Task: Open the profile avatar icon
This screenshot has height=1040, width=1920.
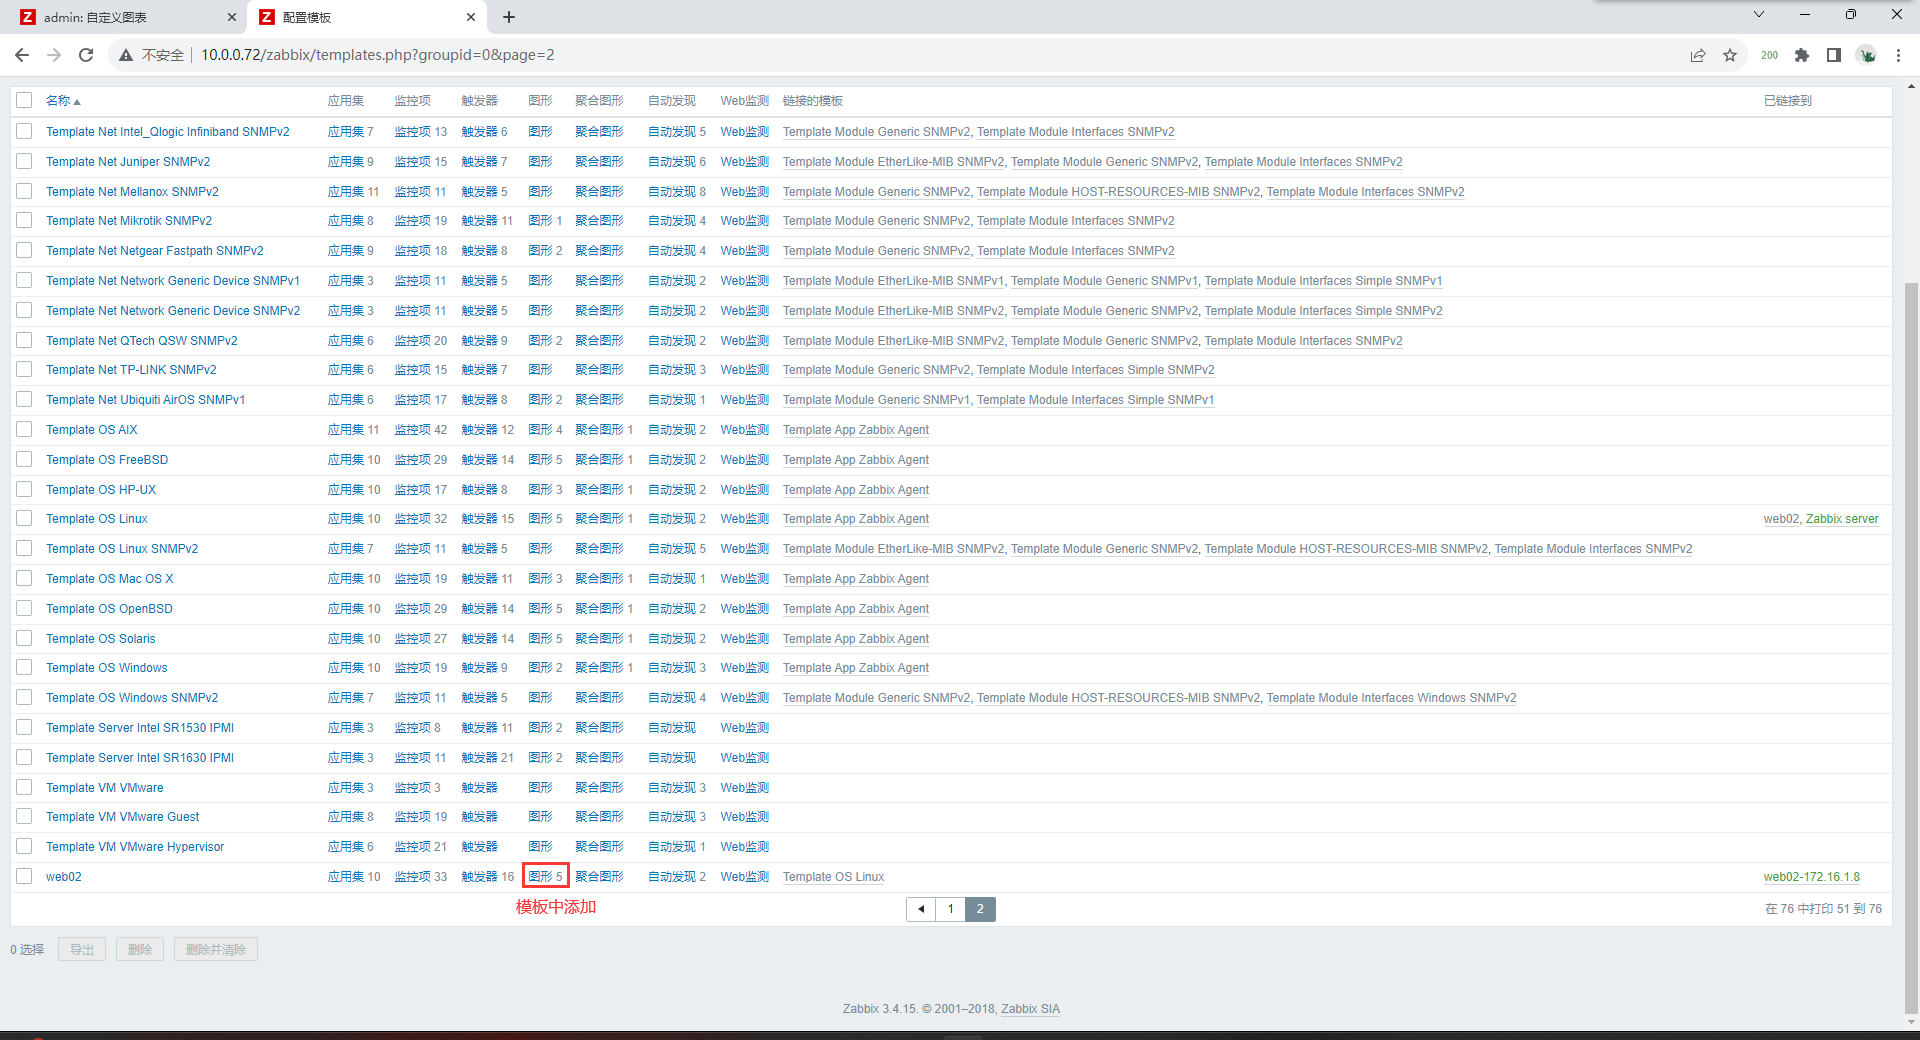Action: click(1866, 55)
